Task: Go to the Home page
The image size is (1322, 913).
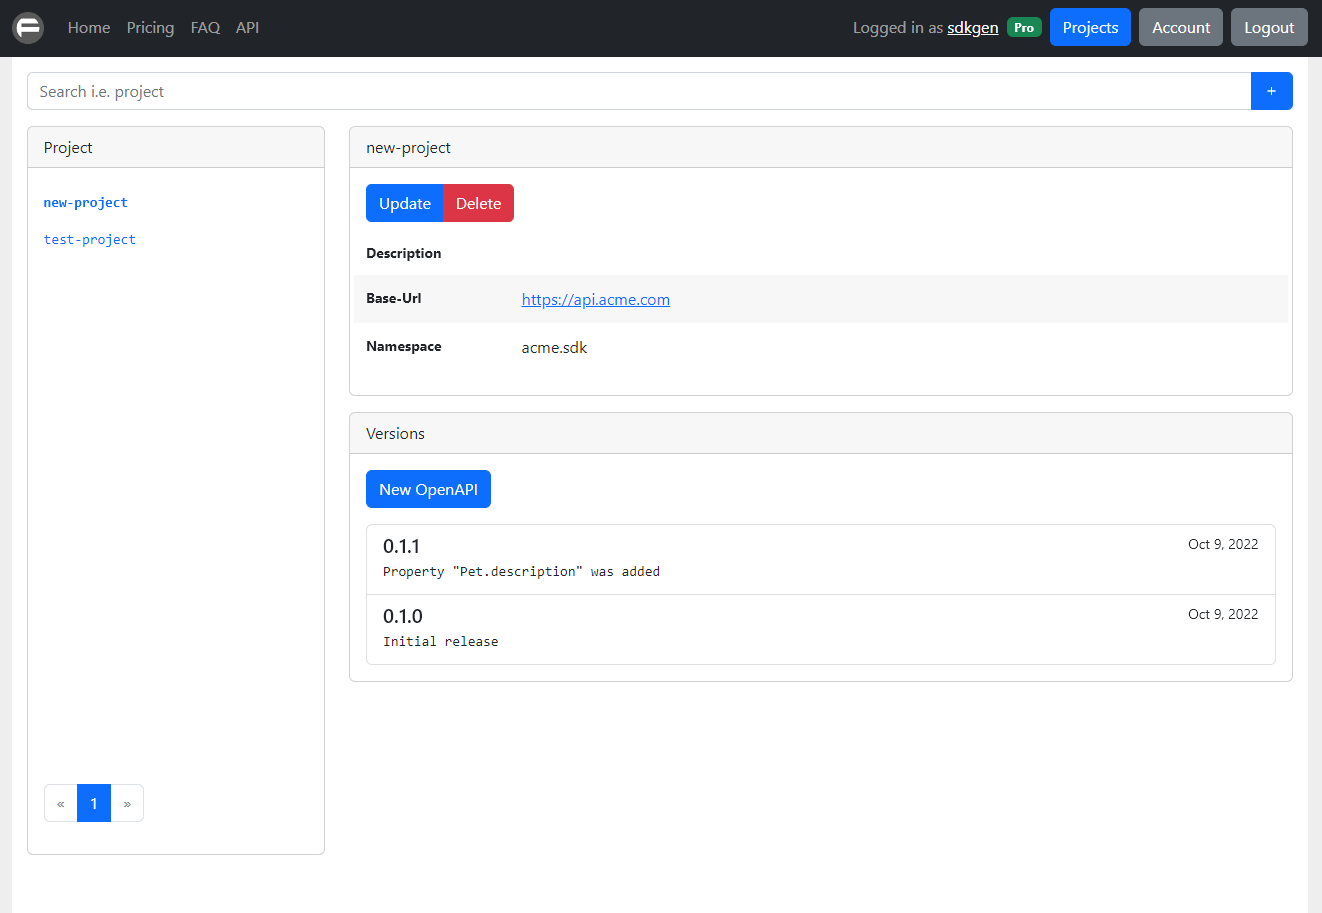Action: [x=89, y=28]
